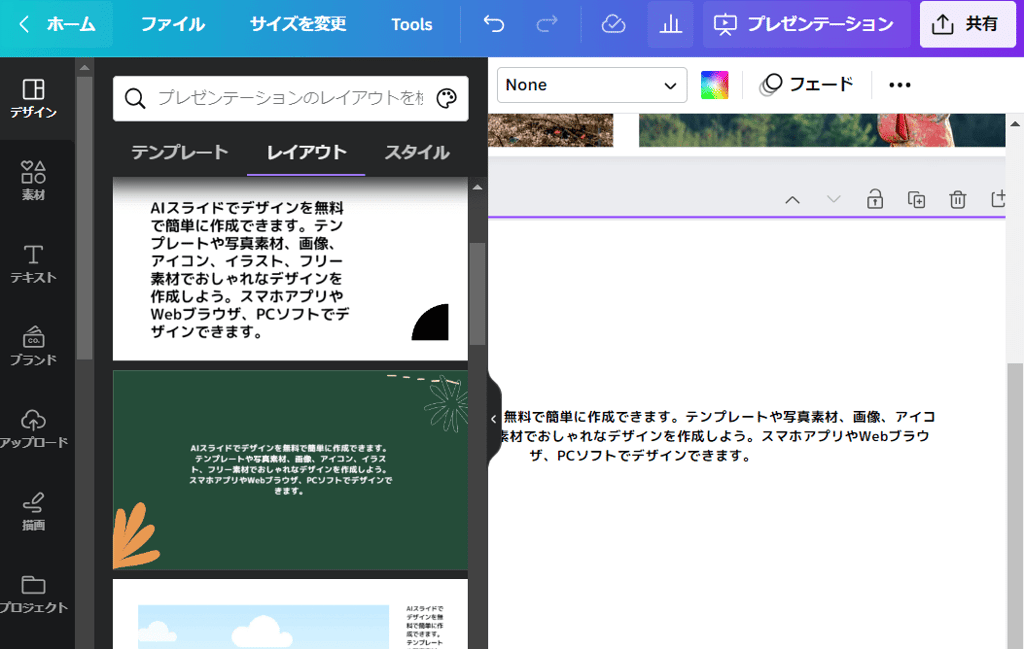Select the sky and clouds layout thumbnail
This screenshot has height=649, width=1024.
click(x=290, y=614)
